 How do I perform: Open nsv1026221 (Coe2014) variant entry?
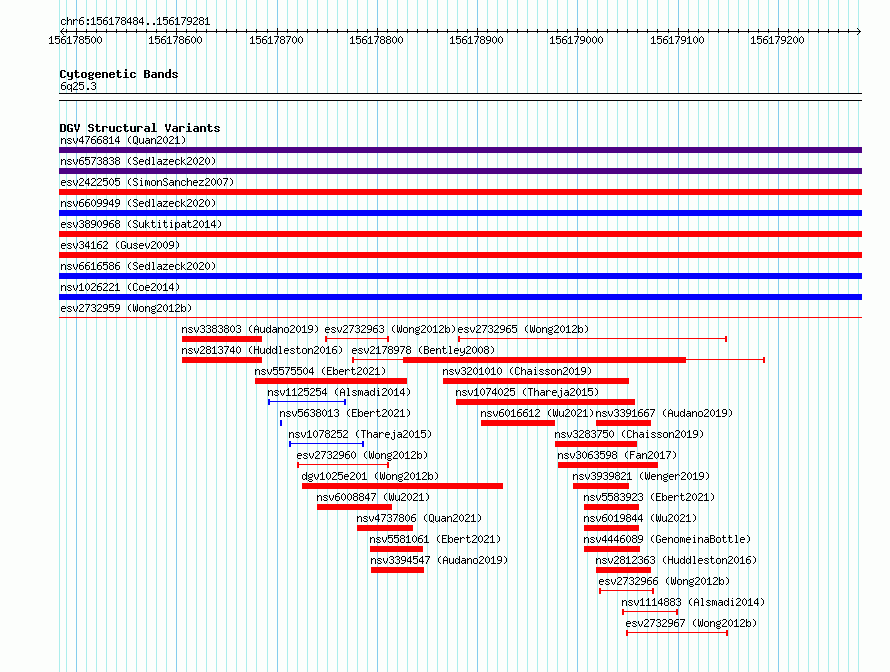tap(120, 287)
